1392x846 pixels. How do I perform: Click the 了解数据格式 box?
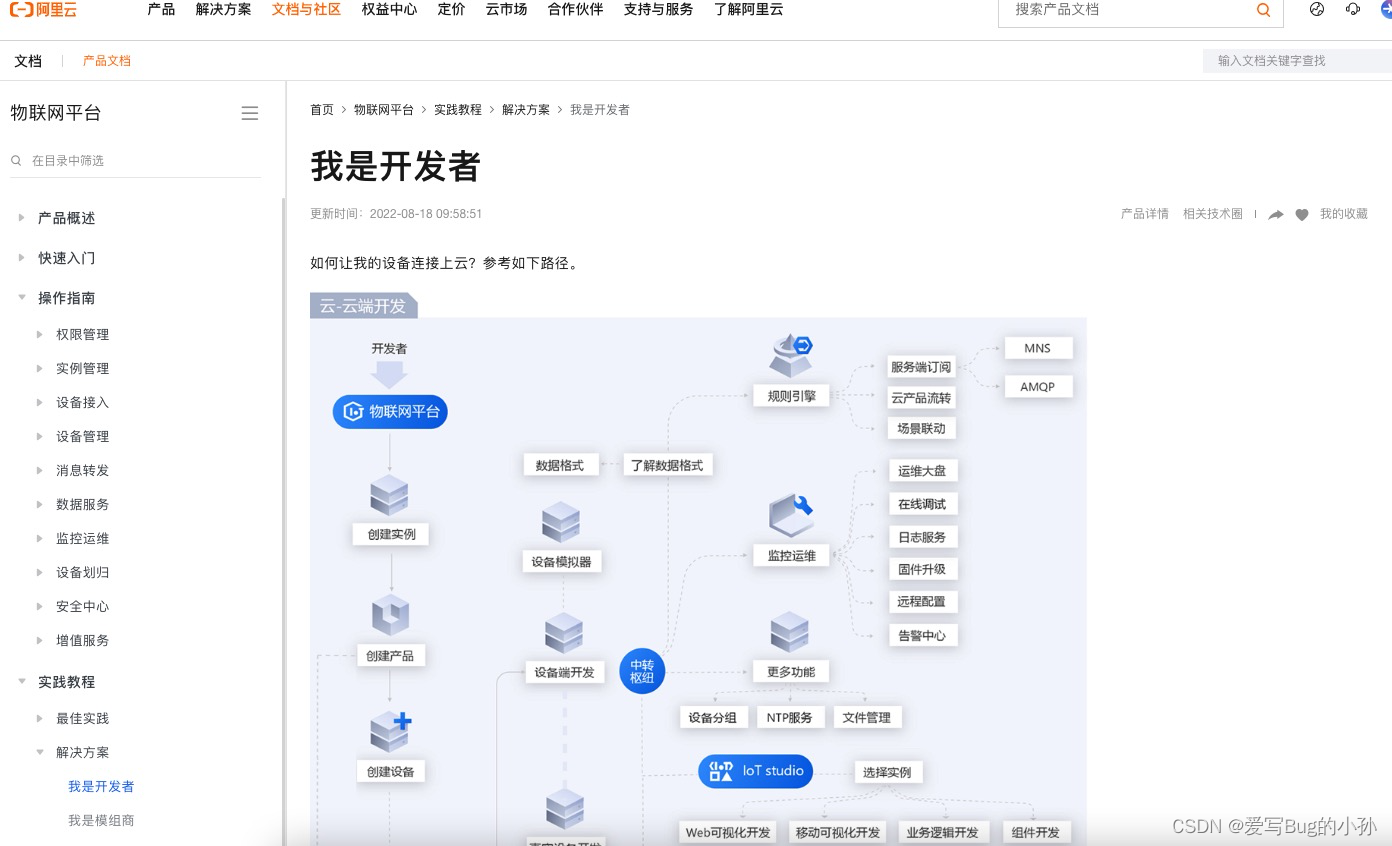click(x=667, y=465)
